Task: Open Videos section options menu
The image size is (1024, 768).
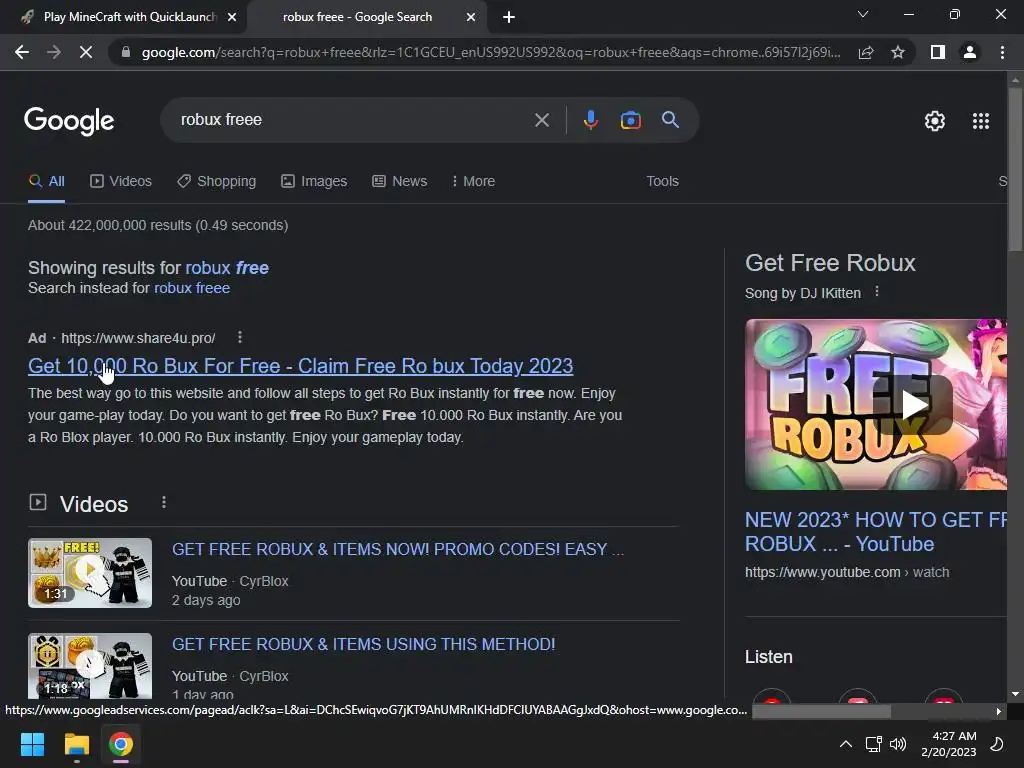Action: pos(163,502)
